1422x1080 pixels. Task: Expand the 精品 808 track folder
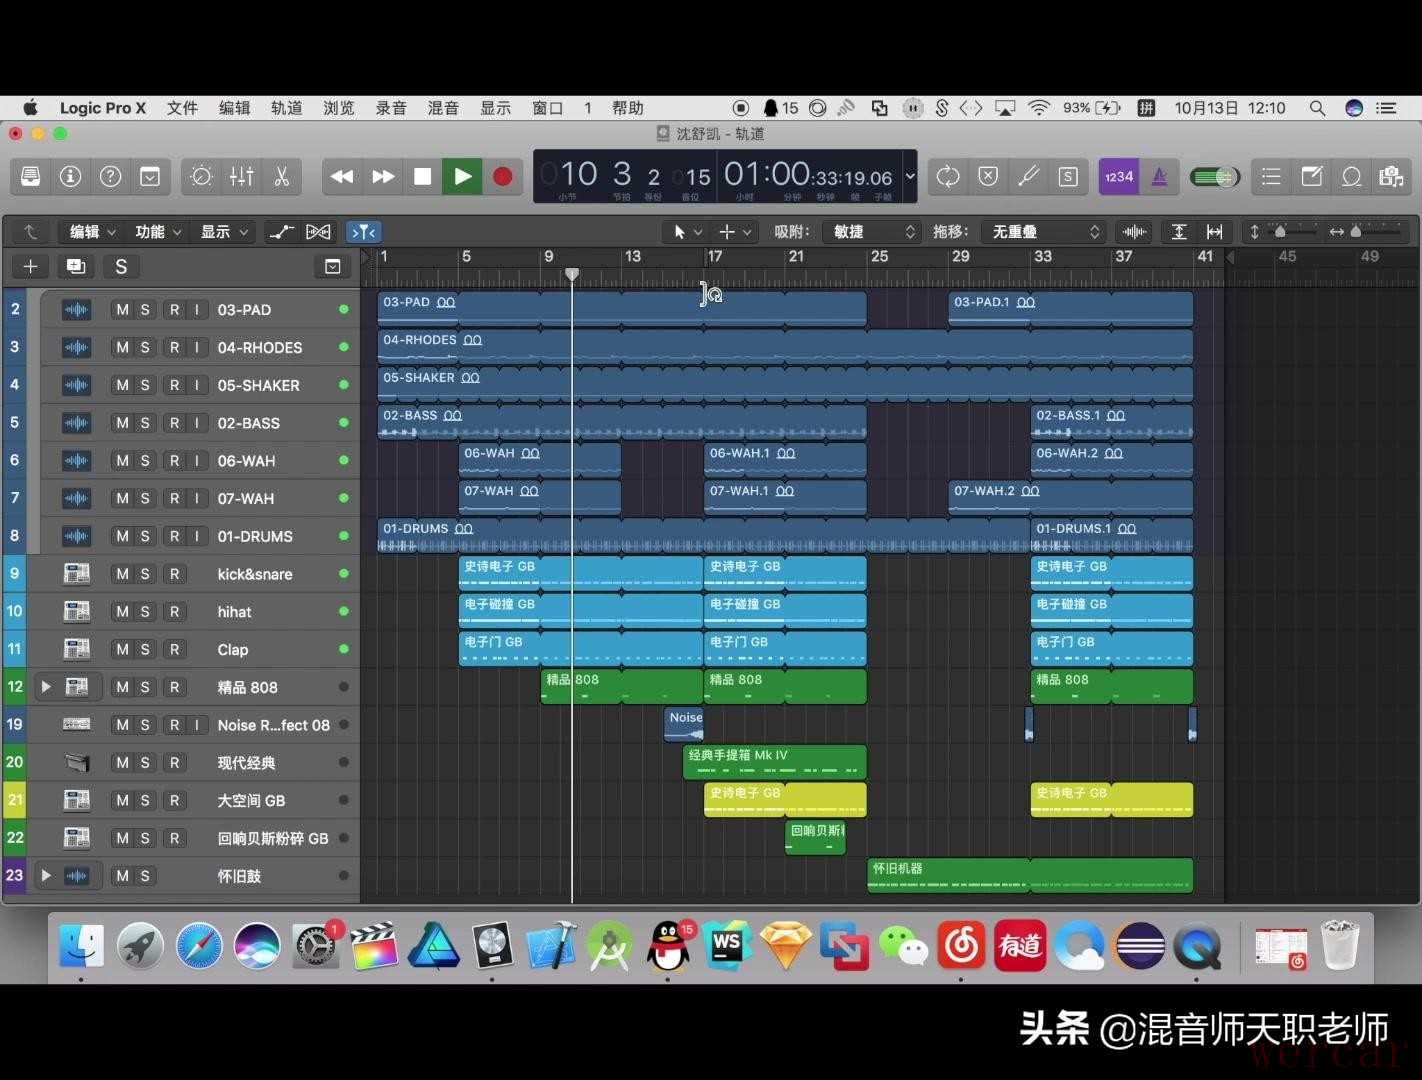coord(46,687)
